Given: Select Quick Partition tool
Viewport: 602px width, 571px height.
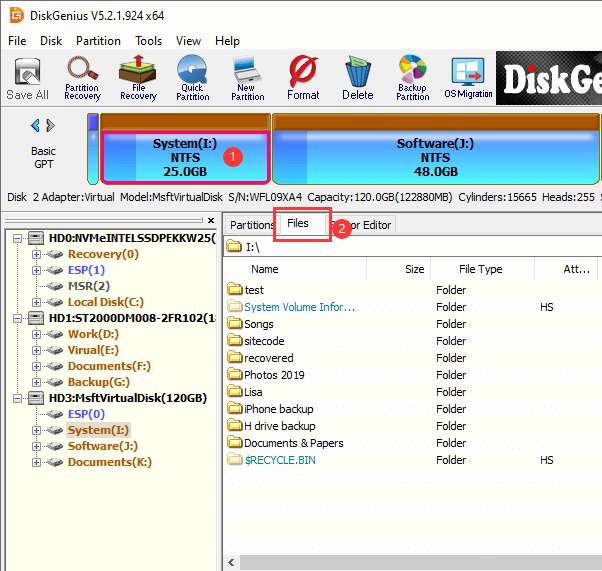Looking at the screenshot, I should (x=193, y=78).
